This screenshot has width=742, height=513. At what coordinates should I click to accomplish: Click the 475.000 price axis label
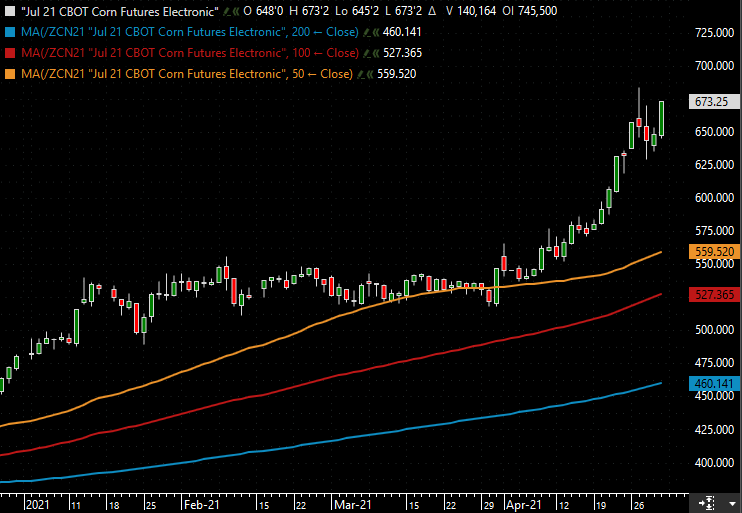(715, 363)
